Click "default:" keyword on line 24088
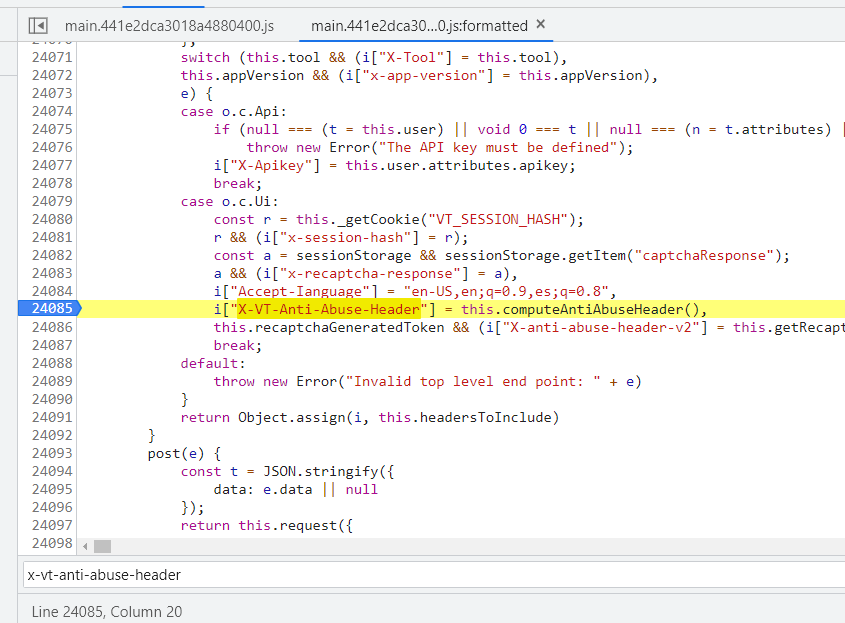The height and width of the screenshot is (623, 845). (213, 364)
